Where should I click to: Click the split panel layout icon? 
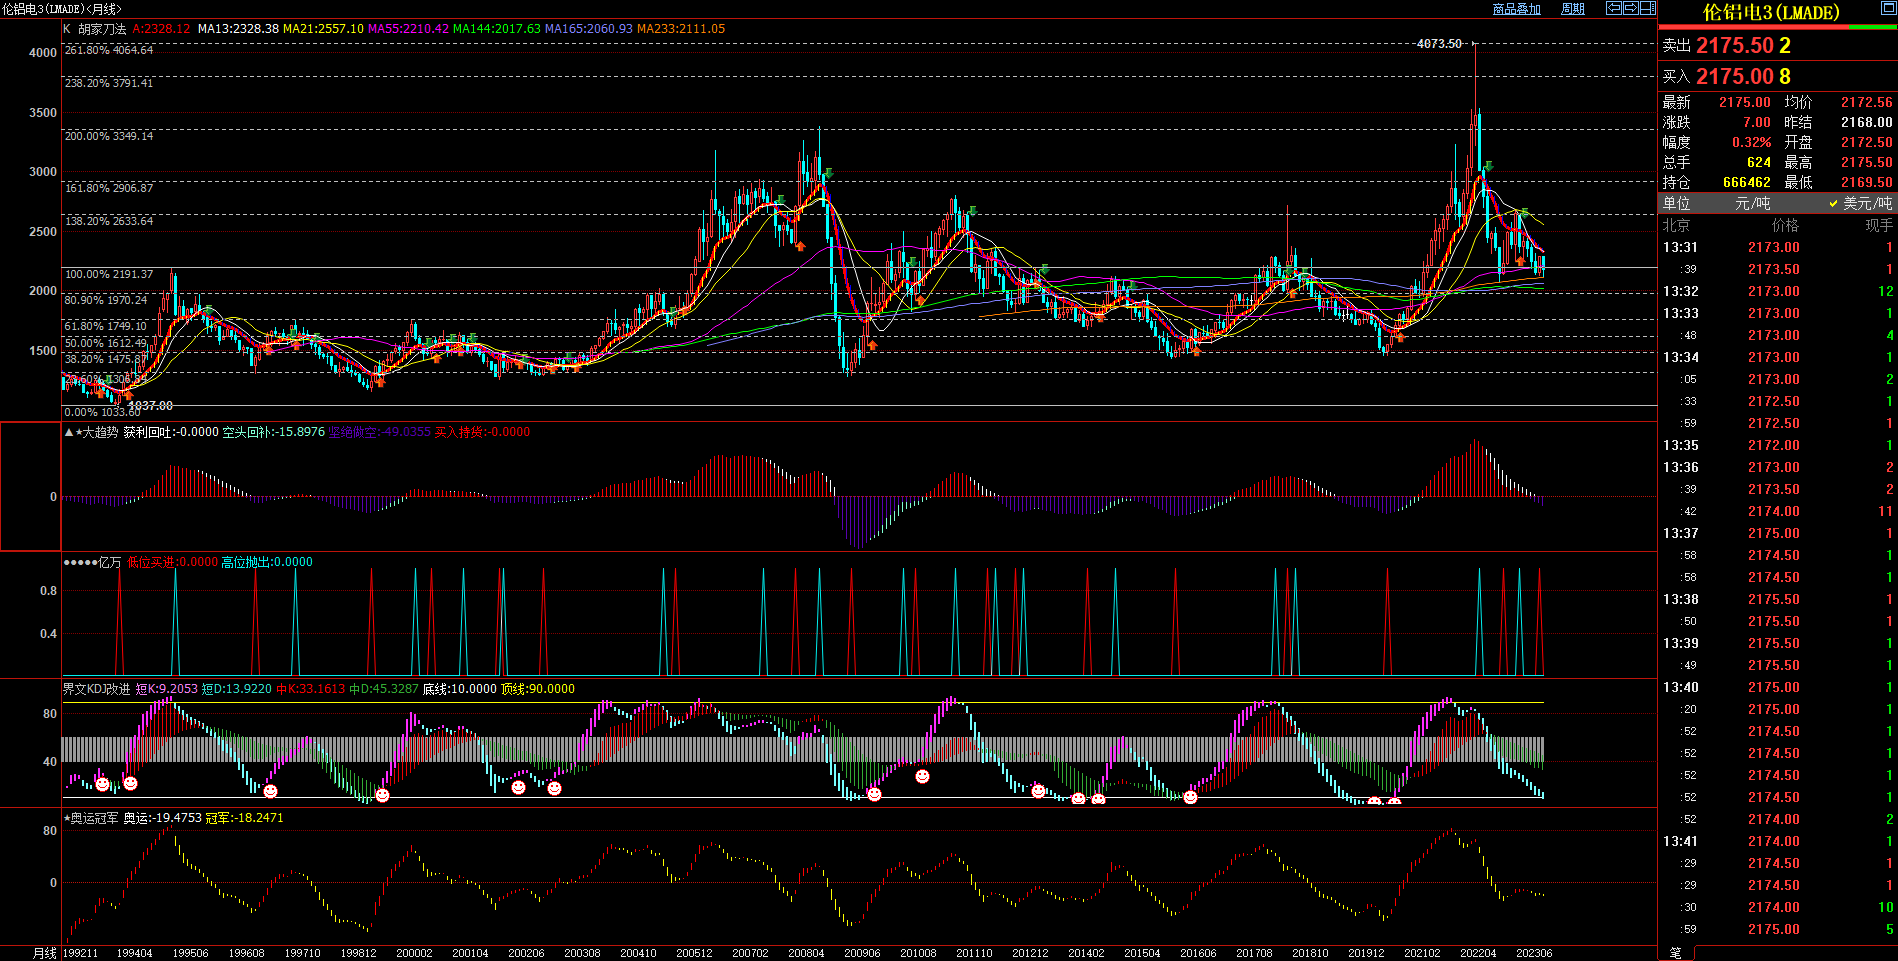click(1648, 8)
